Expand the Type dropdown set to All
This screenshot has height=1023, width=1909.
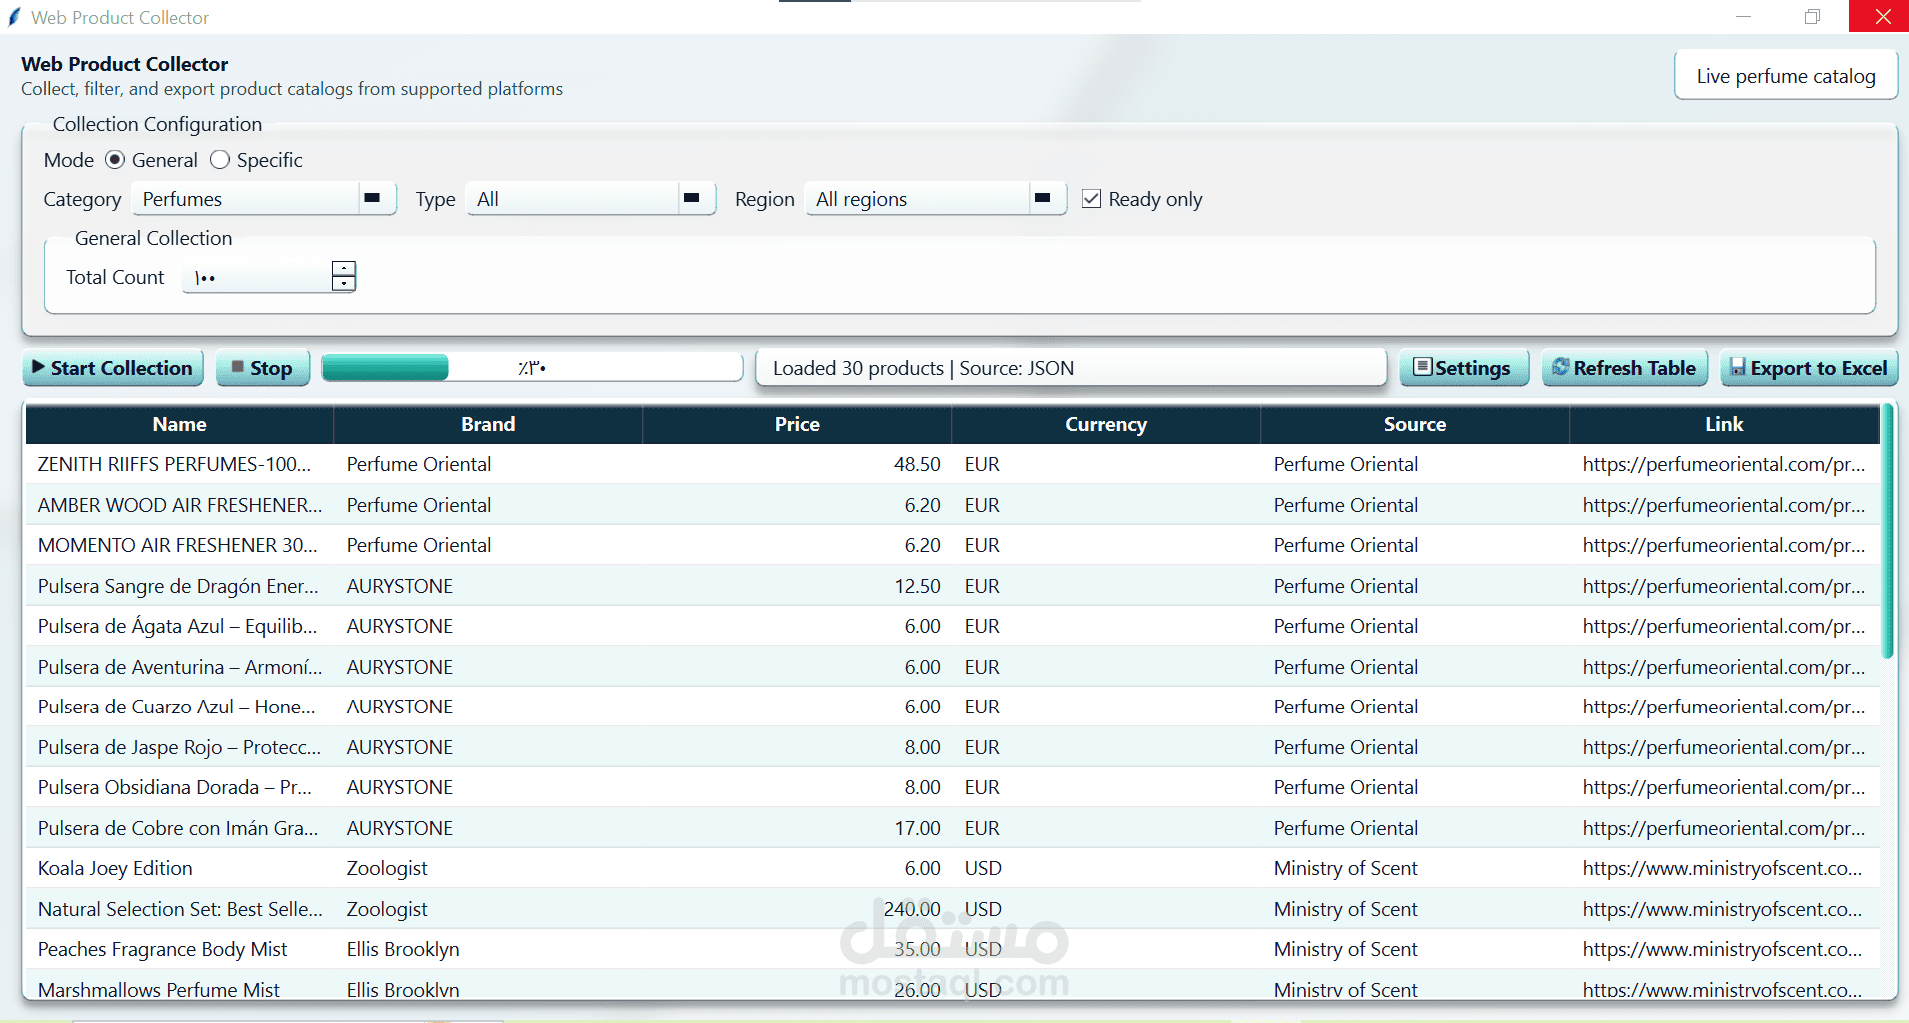pos(590,199)
